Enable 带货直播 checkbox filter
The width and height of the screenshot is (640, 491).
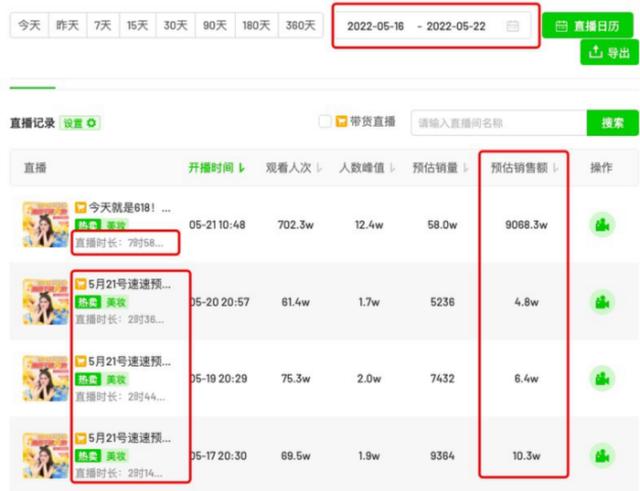click(x=325, y=122)
